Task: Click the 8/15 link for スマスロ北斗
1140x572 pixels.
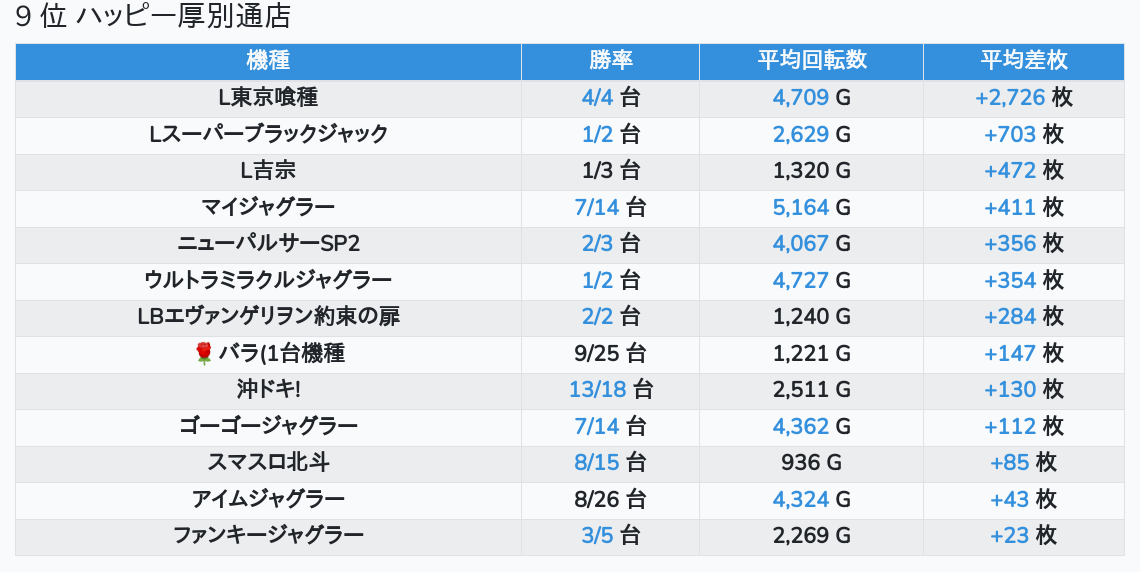Action: click(x=597, y=463)
